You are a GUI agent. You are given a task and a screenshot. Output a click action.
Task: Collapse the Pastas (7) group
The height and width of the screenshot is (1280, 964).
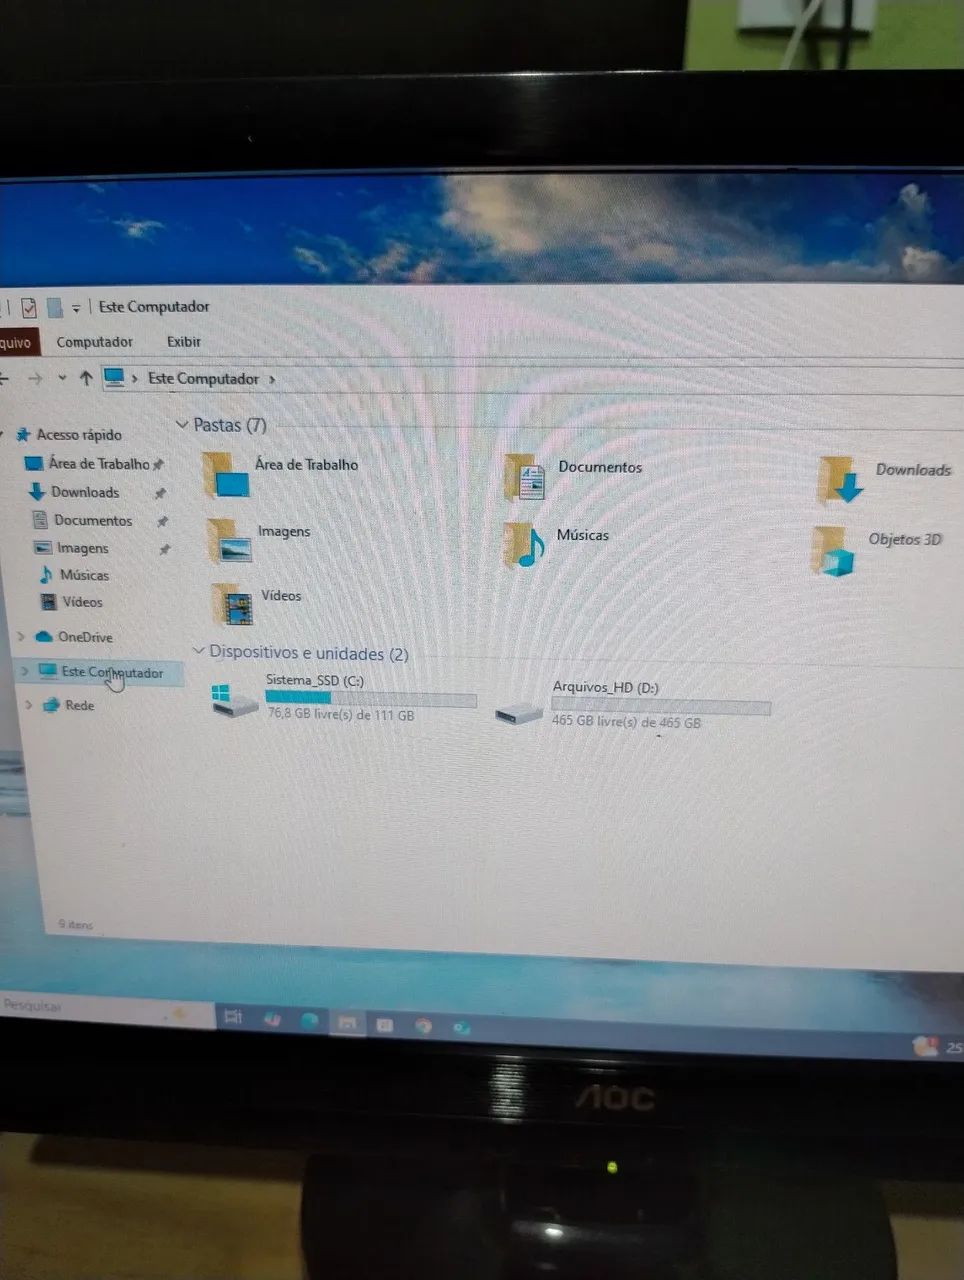(x=182, y=425)
